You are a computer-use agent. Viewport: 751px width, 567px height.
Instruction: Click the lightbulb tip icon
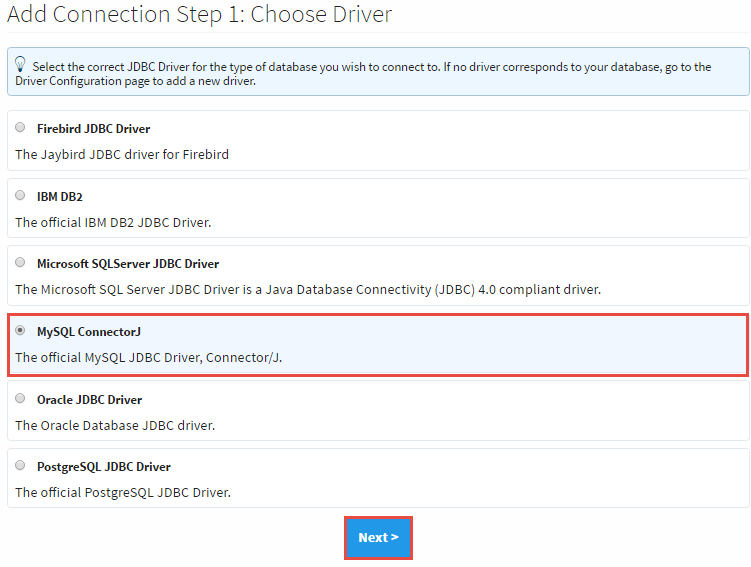(x=21, y=65)
